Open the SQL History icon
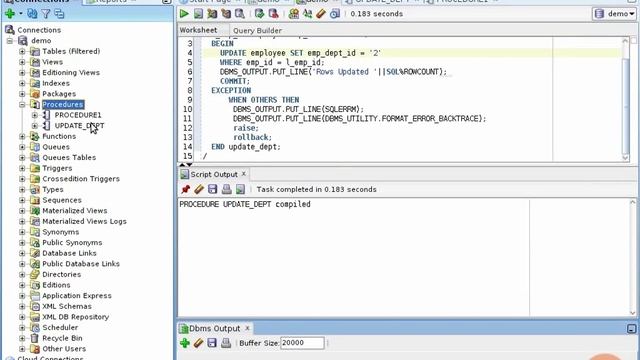Image resolution: width=640 pixels, height=360 pixels. point(335,14)
